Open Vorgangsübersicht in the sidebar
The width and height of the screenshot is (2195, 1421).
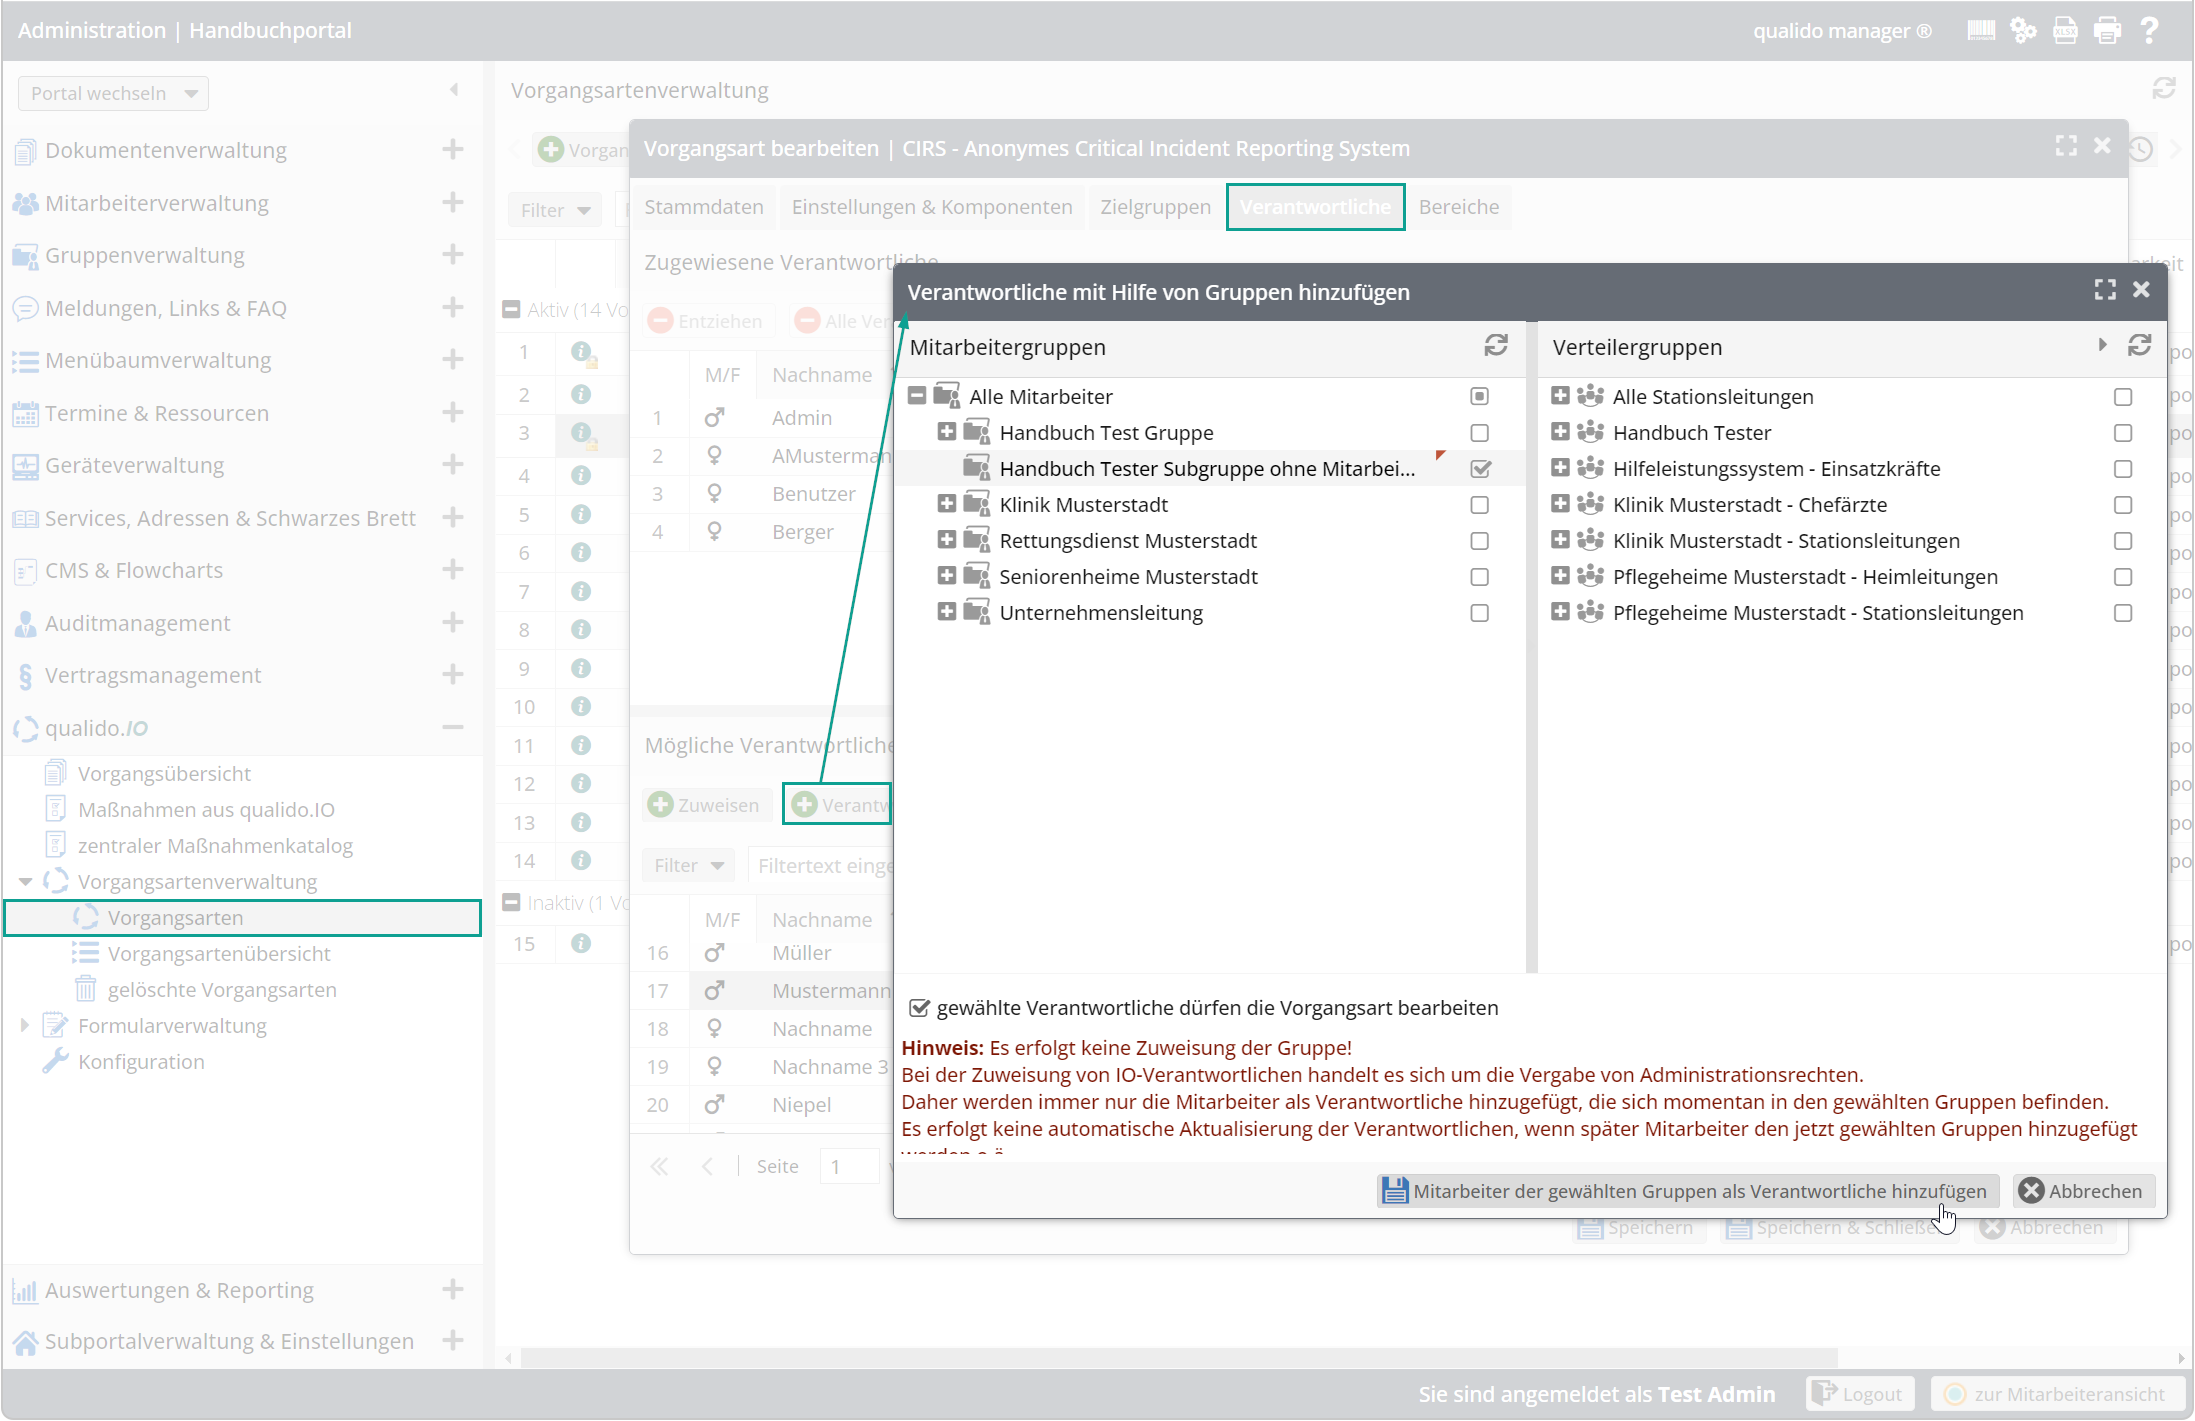(164, 774)
